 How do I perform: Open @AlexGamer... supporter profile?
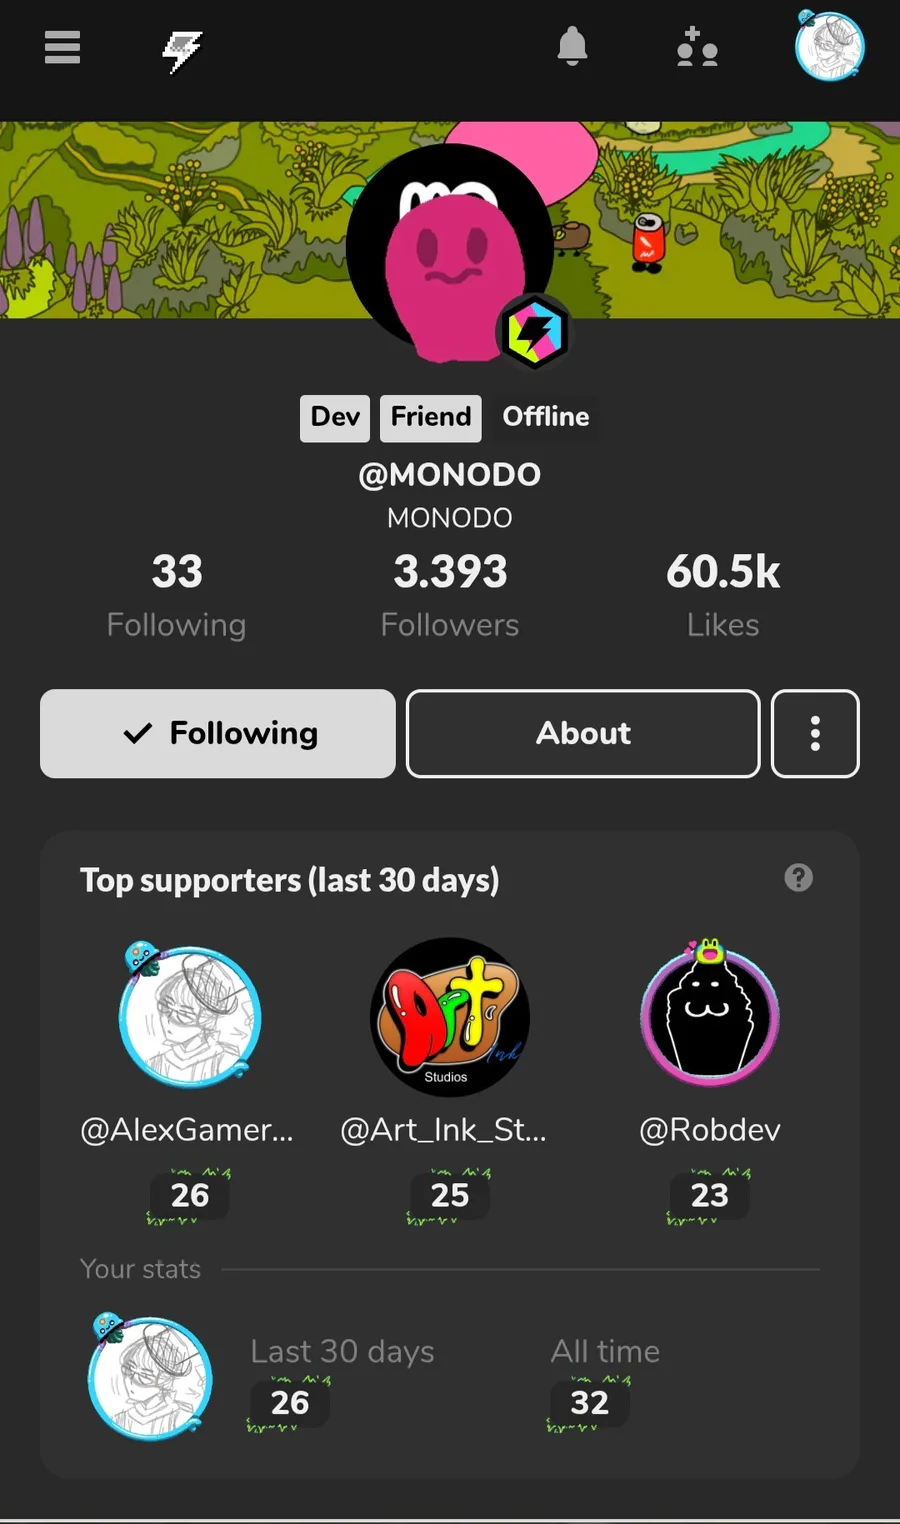[x=188, y=1130]
